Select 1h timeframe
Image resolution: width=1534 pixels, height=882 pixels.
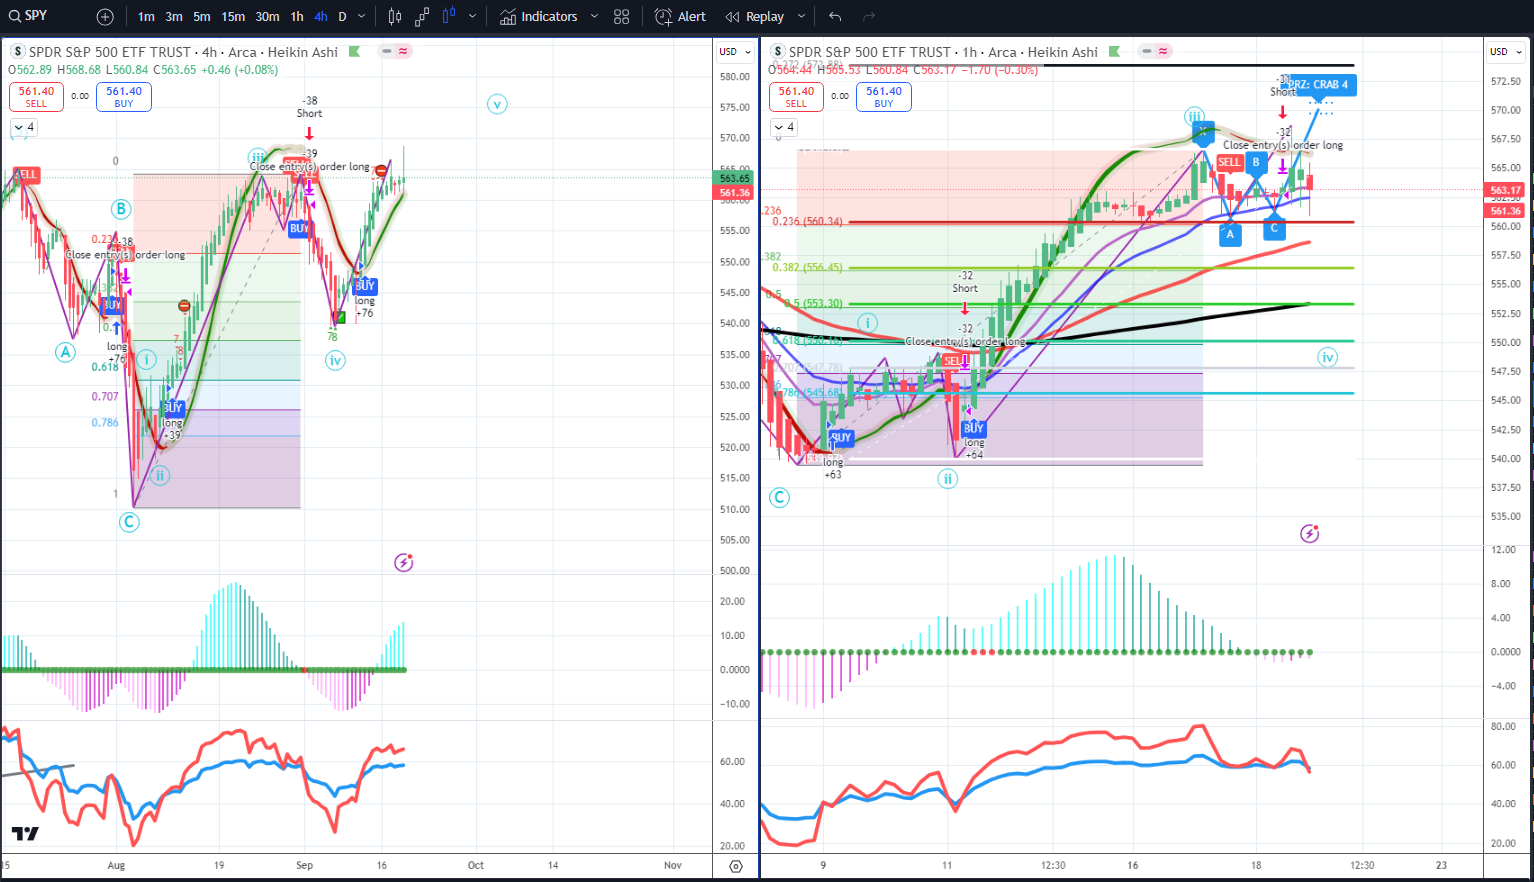point(297,17)
